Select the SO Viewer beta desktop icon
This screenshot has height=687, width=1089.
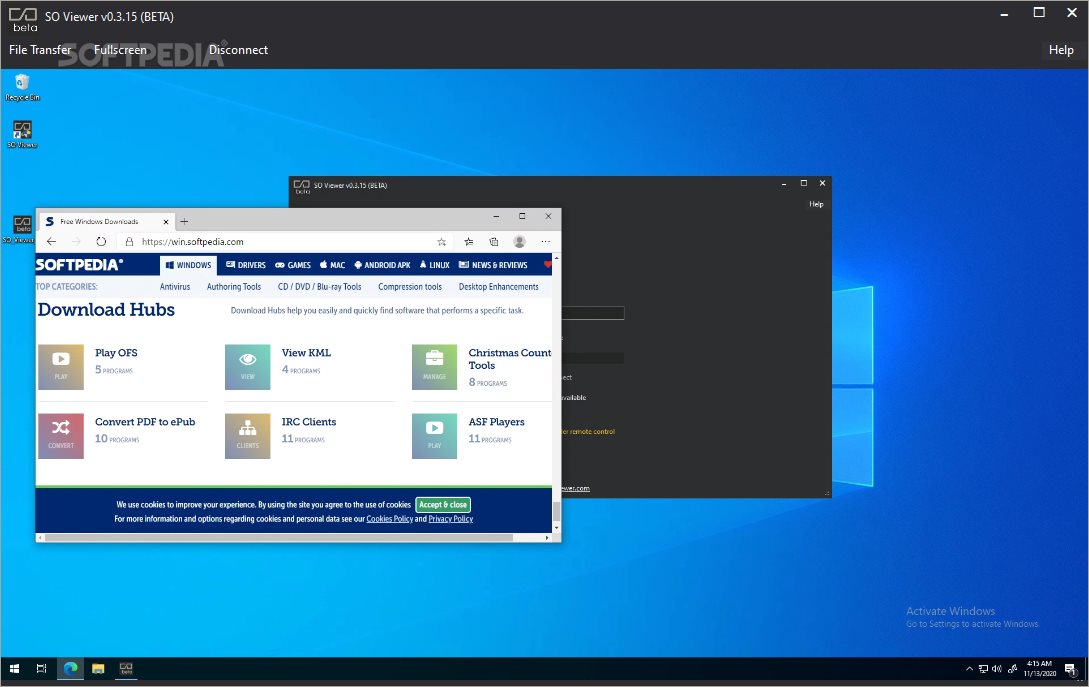pos(22,229)
